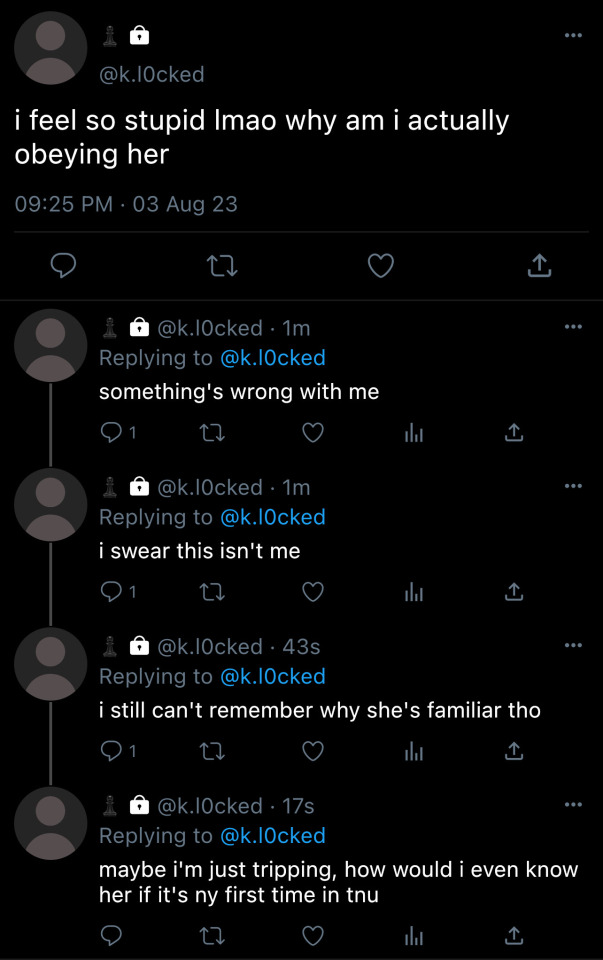This screenshot has height=960, width=603.
Task: Share the main tweet dated 03 Aug 23
Action: click(x=538, y=265)
